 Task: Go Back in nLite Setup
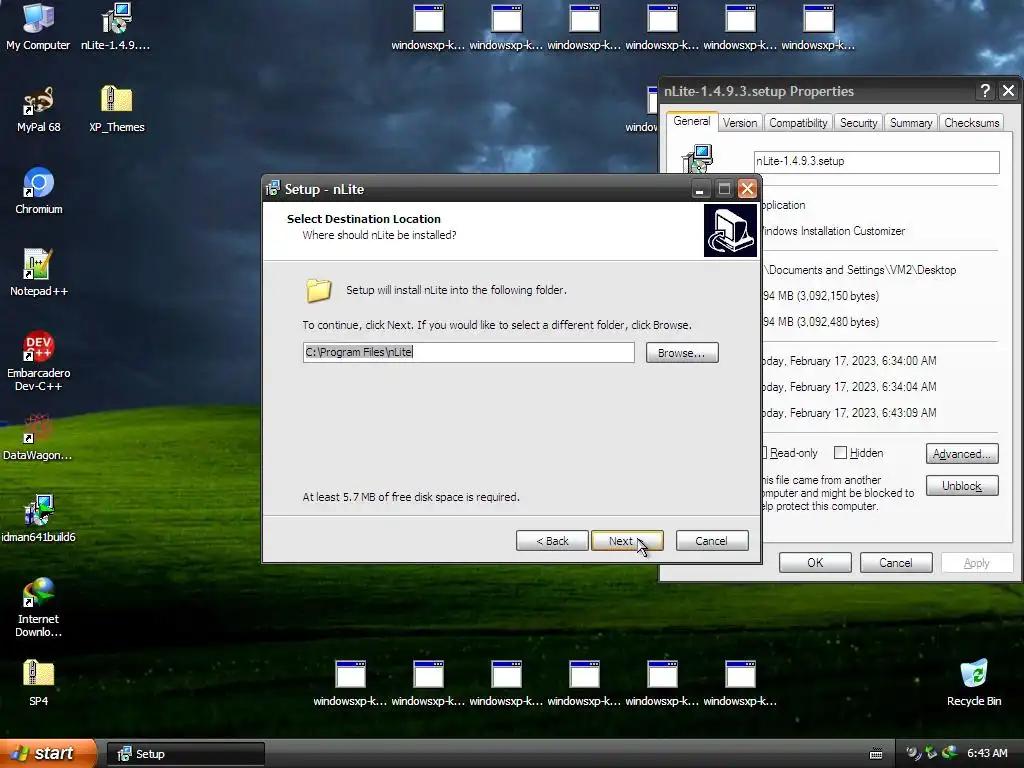click(x=552, y=541)
